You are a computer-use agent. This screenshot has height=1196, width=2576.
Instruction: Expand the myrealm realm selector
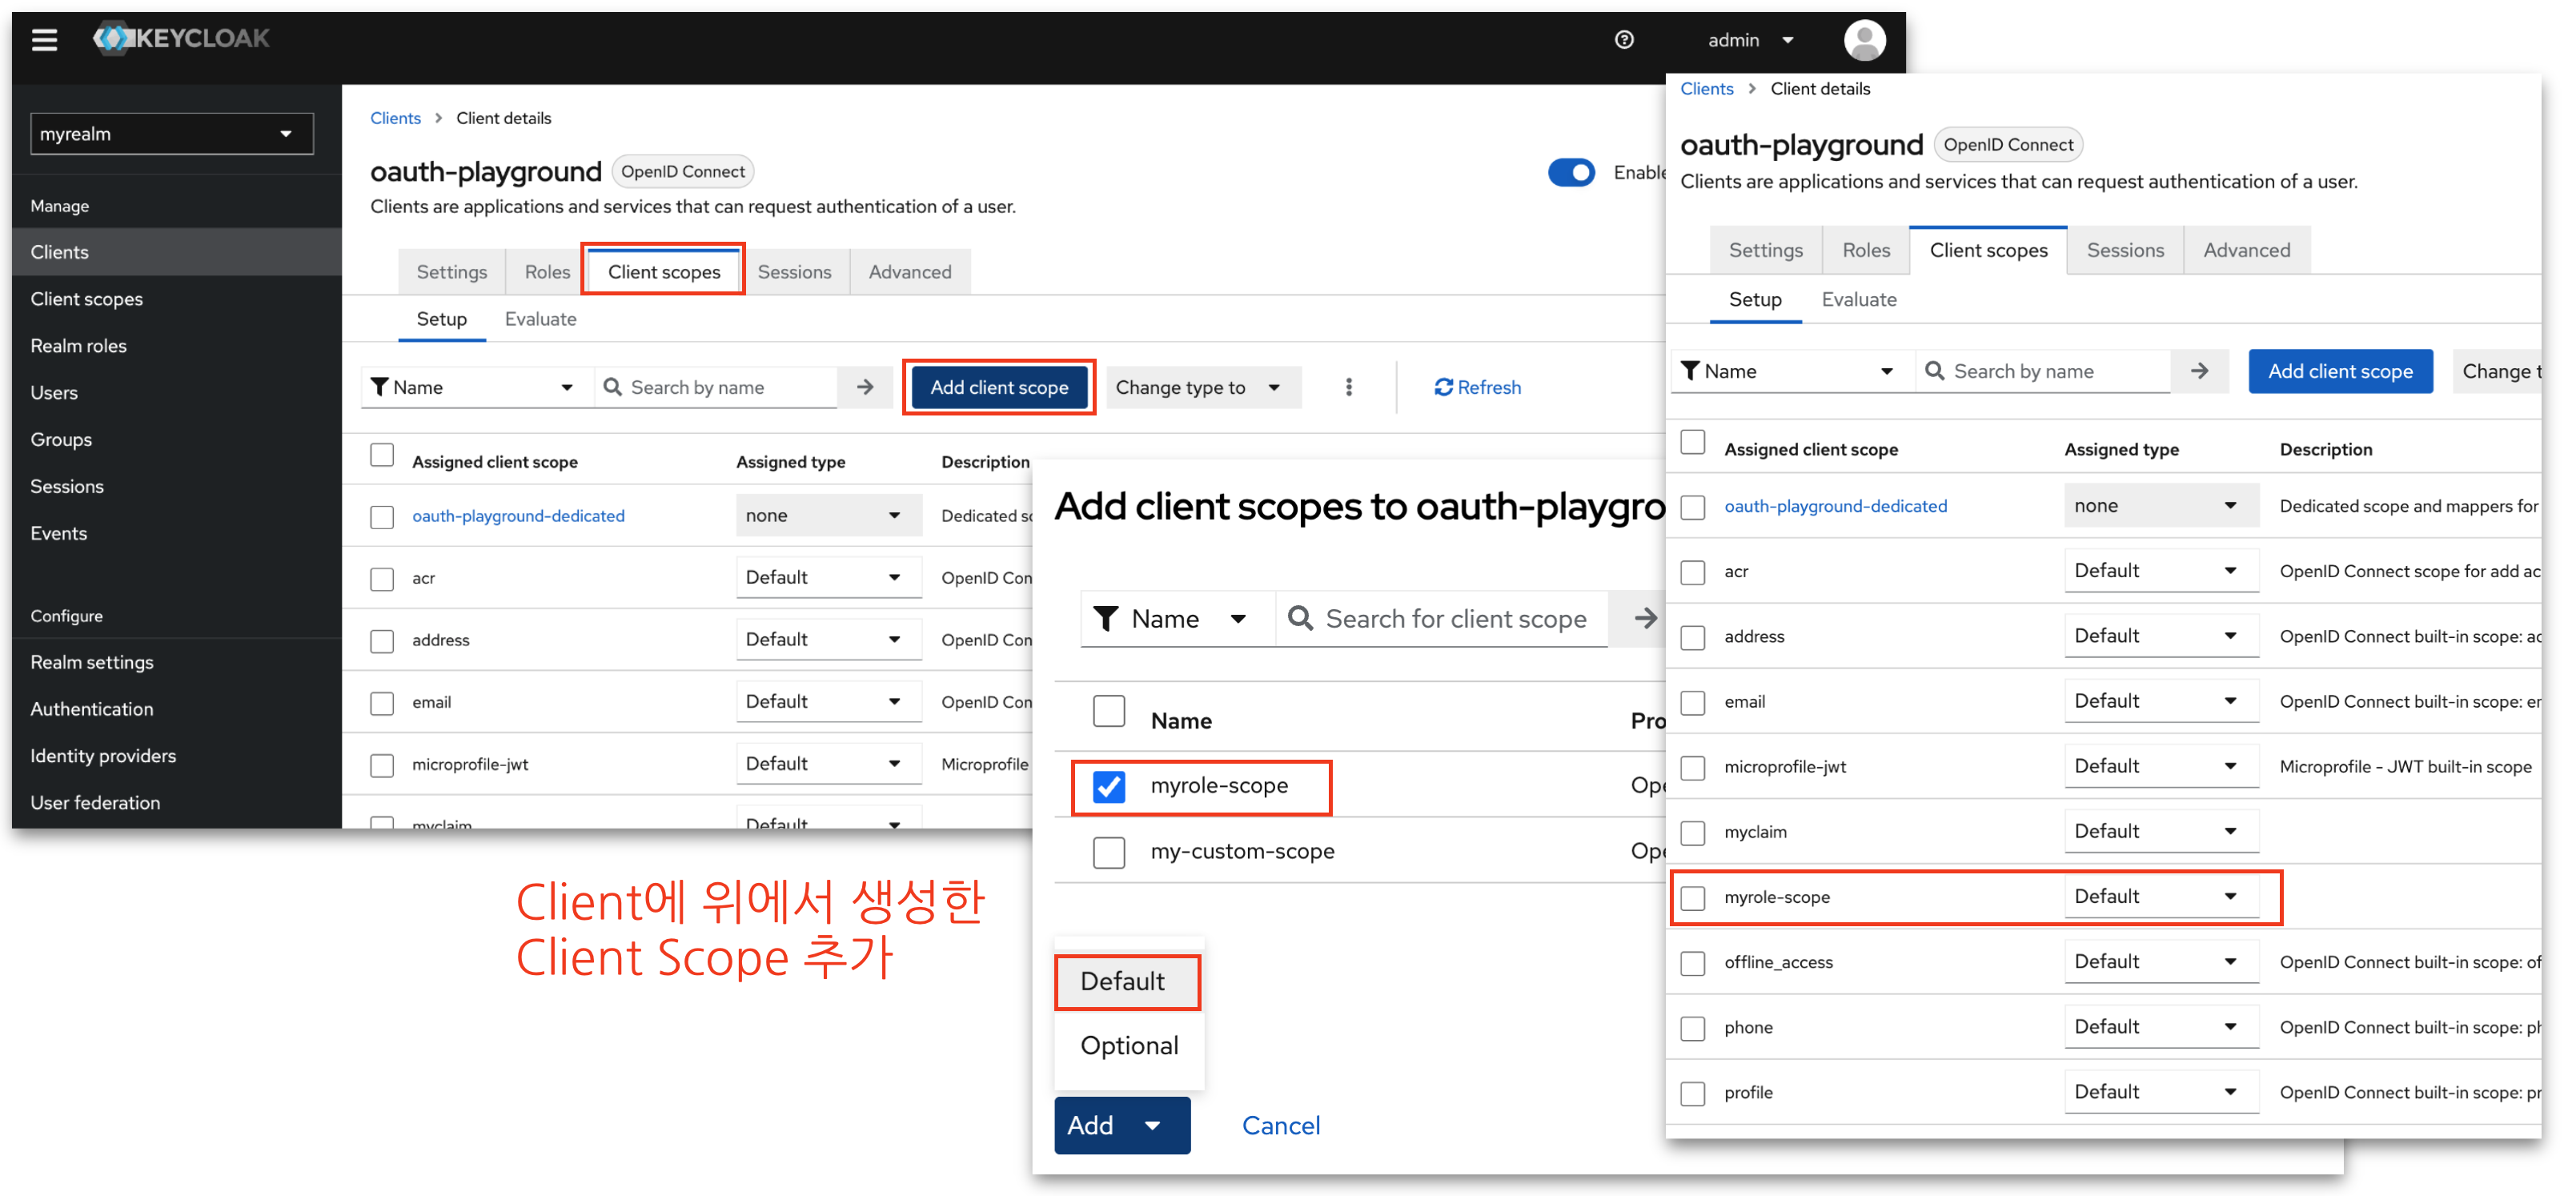[172, 134]
